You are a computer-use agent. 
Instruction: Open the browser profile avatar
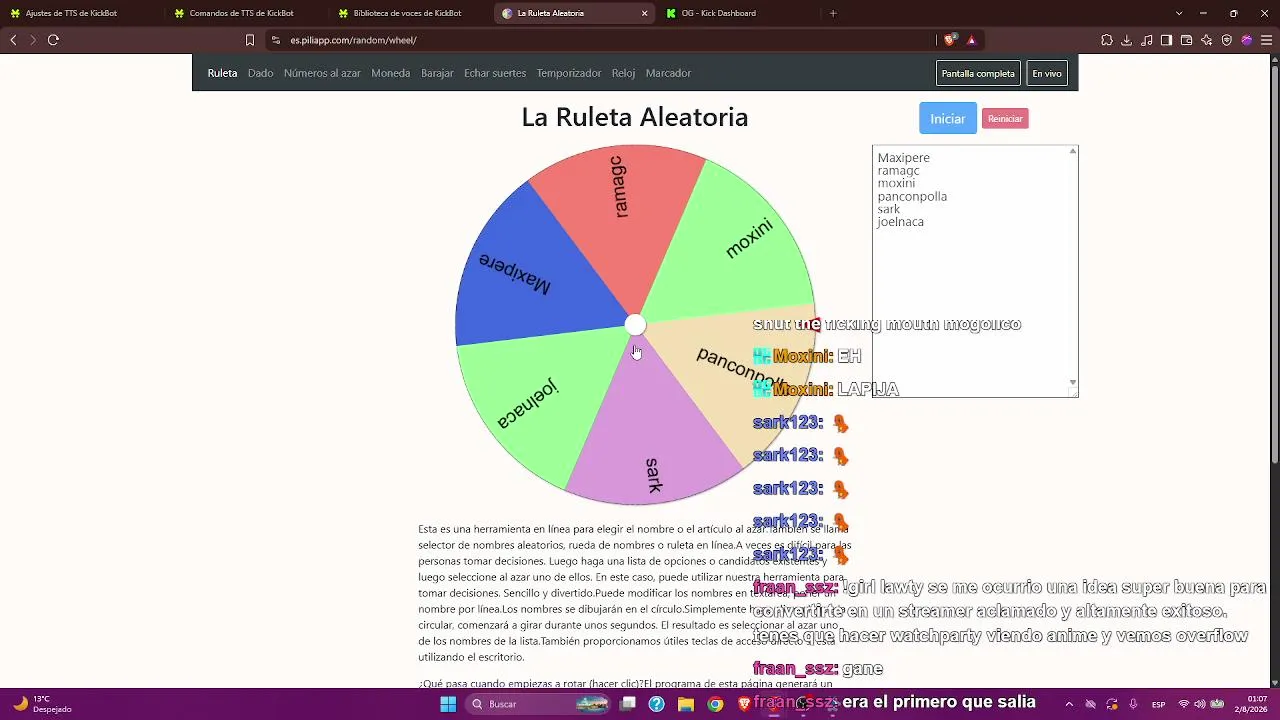click(x=1246, y=40)
